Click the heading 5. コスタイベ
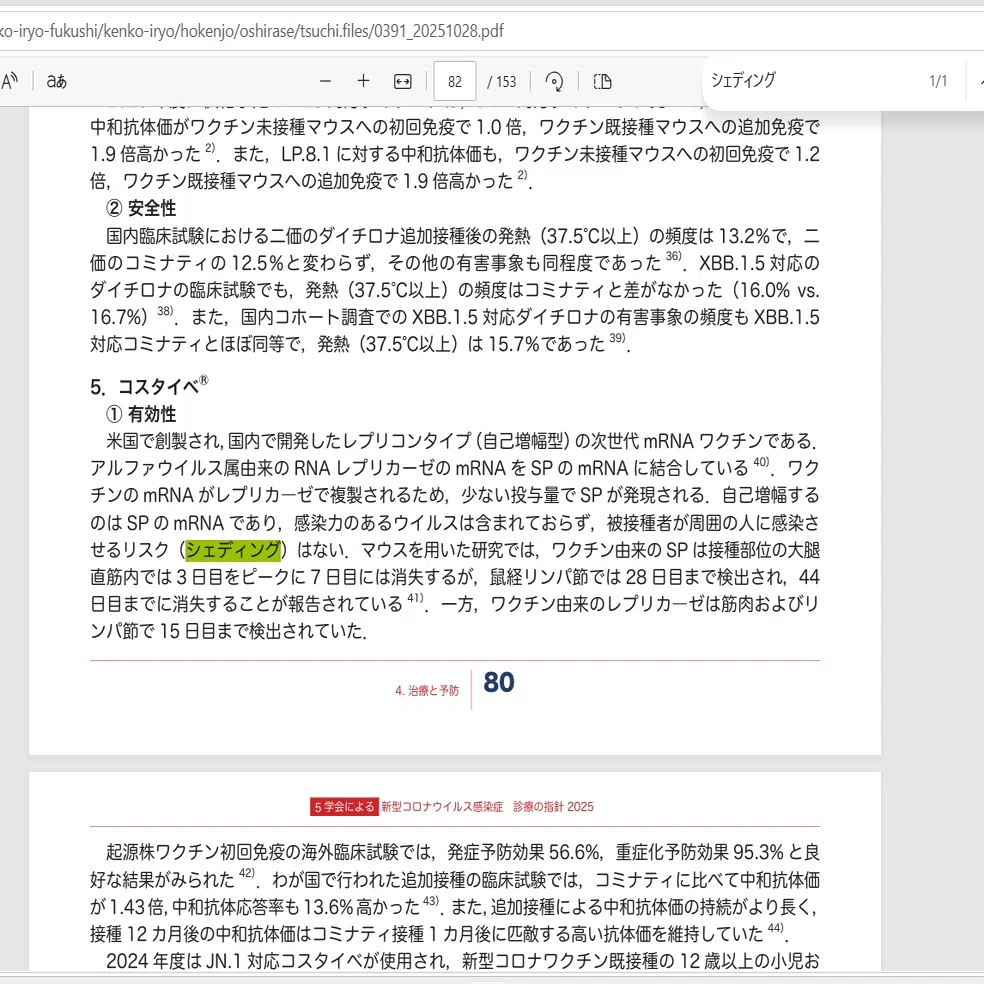The height and width of the screenshot is (984, 984). (149, 385)
